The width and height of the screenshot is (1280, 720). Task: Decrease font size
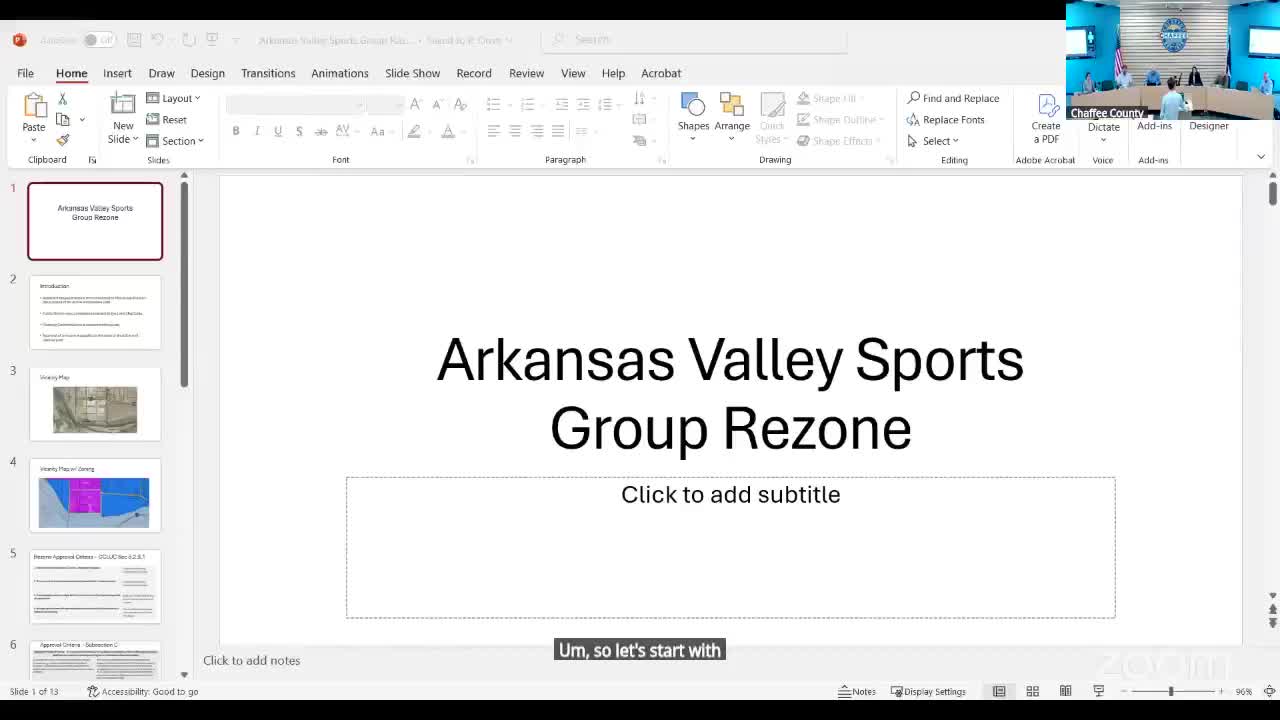pos(437,104)
